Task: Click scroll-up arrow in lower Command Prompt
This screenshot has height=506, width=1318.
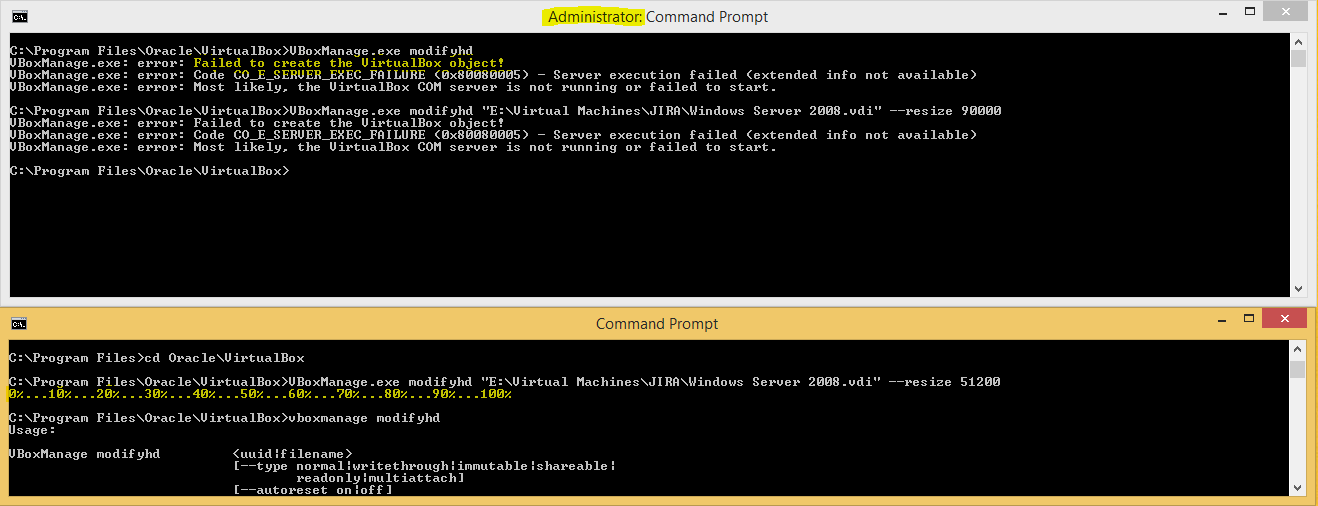Action: (1298, 351)
